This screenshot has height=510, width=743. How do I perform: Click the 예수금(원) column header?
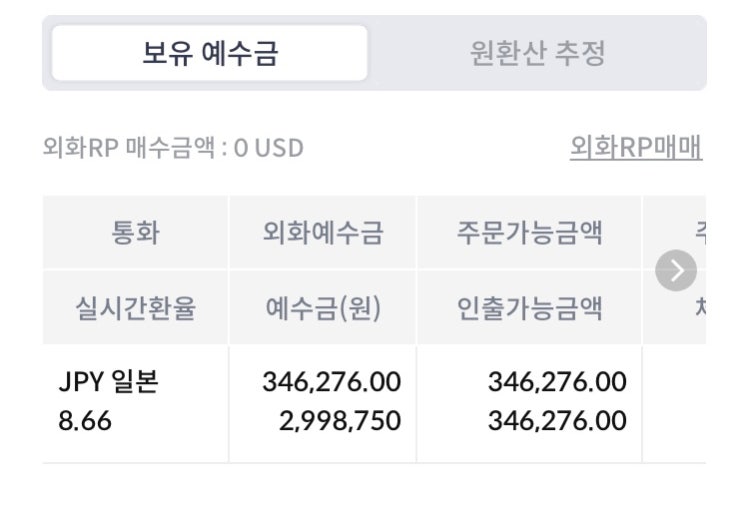(322, 308)
